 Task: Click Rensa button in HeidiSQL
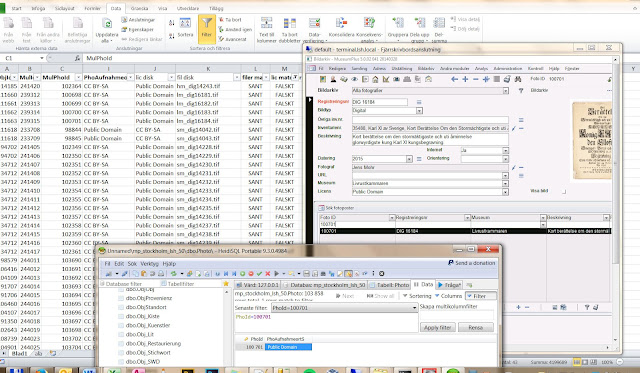click(x=476, y=327)
